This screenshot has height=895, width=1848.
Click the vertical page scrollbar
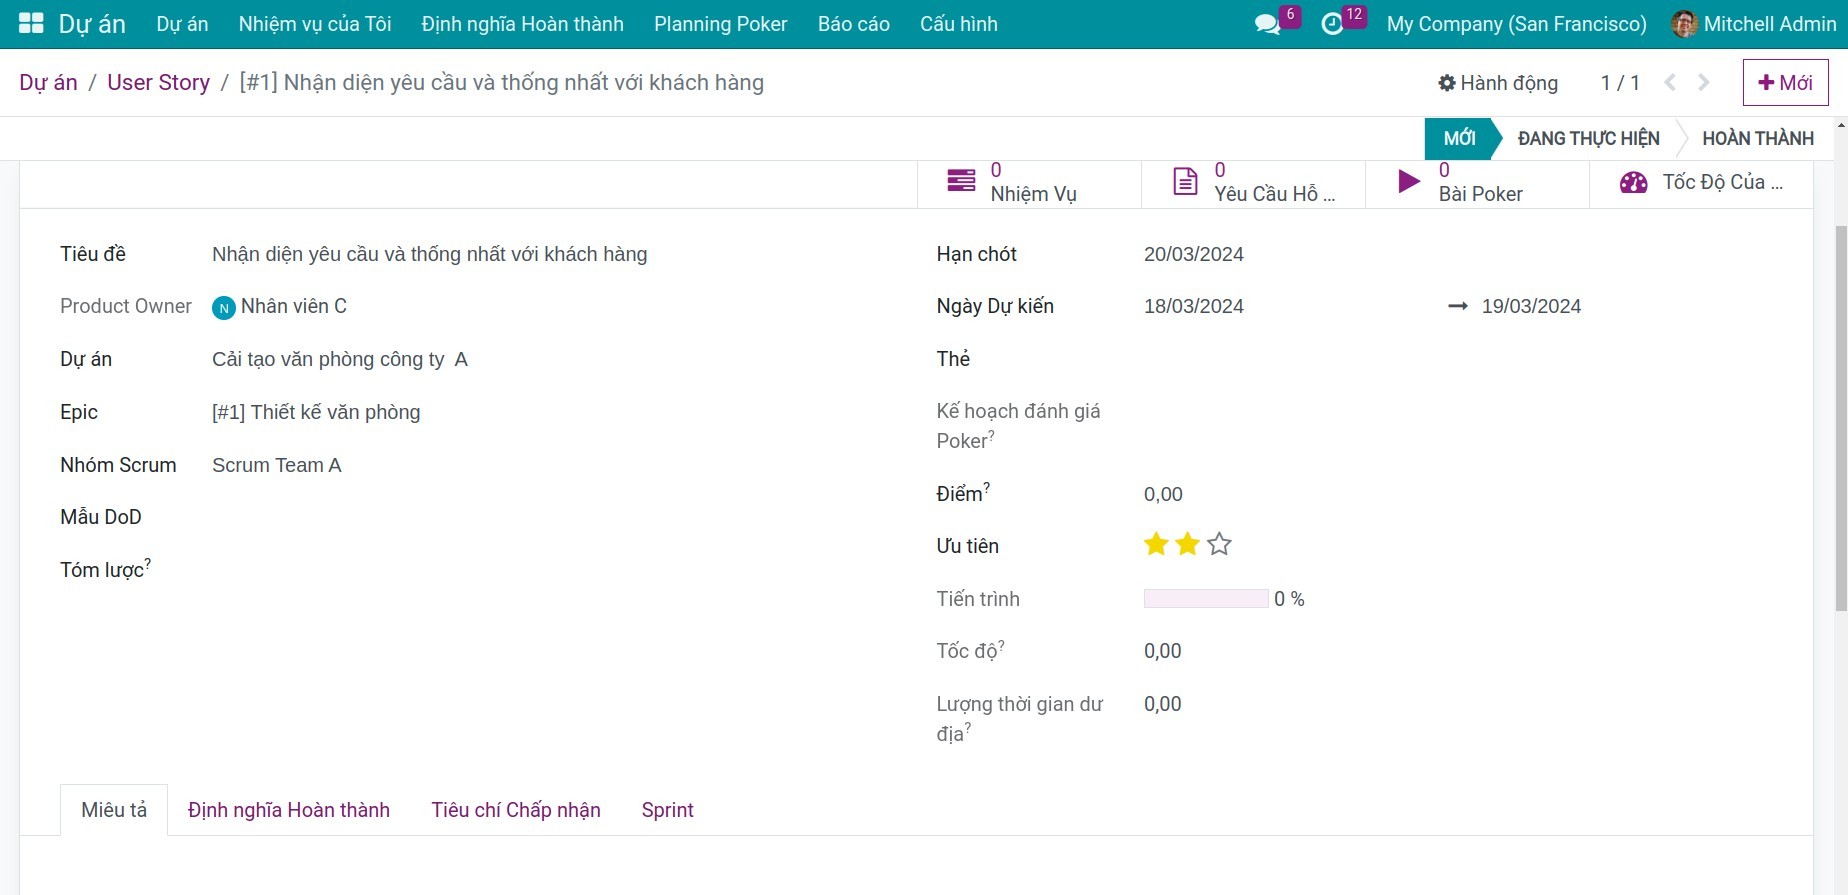click(x=1841, y=418)
